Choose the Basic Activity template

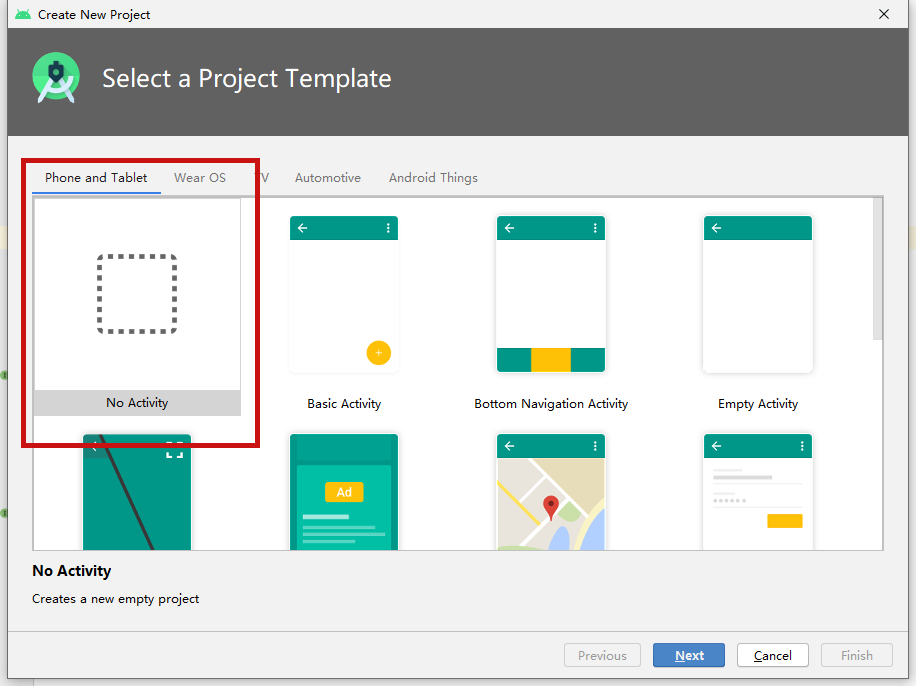[344, 295]
